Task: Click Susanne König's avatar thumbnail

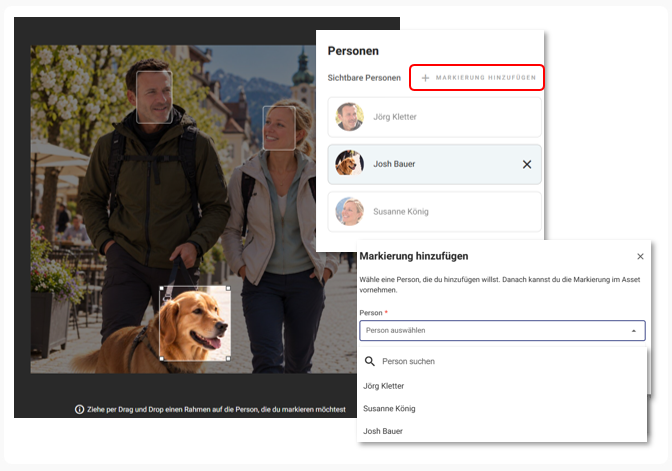Action: (349, 211)
